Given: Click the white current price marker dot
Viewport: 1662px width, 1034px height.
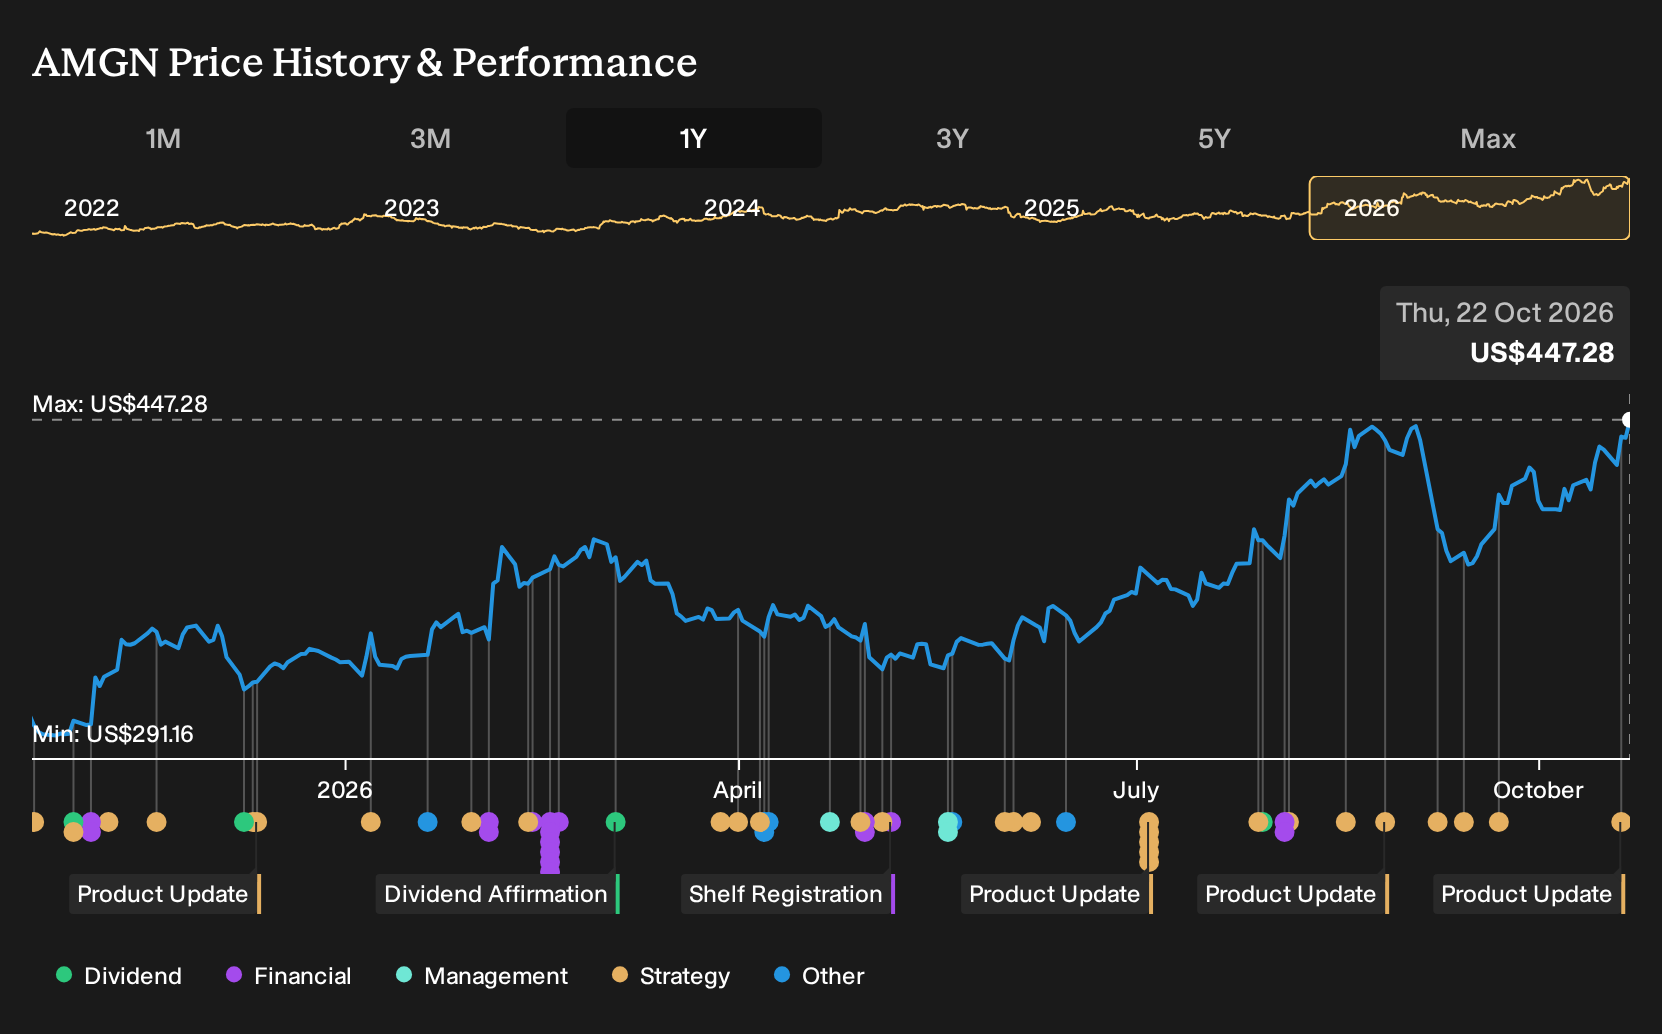Looking at the screenshot, I should [x=1628, y=420].
